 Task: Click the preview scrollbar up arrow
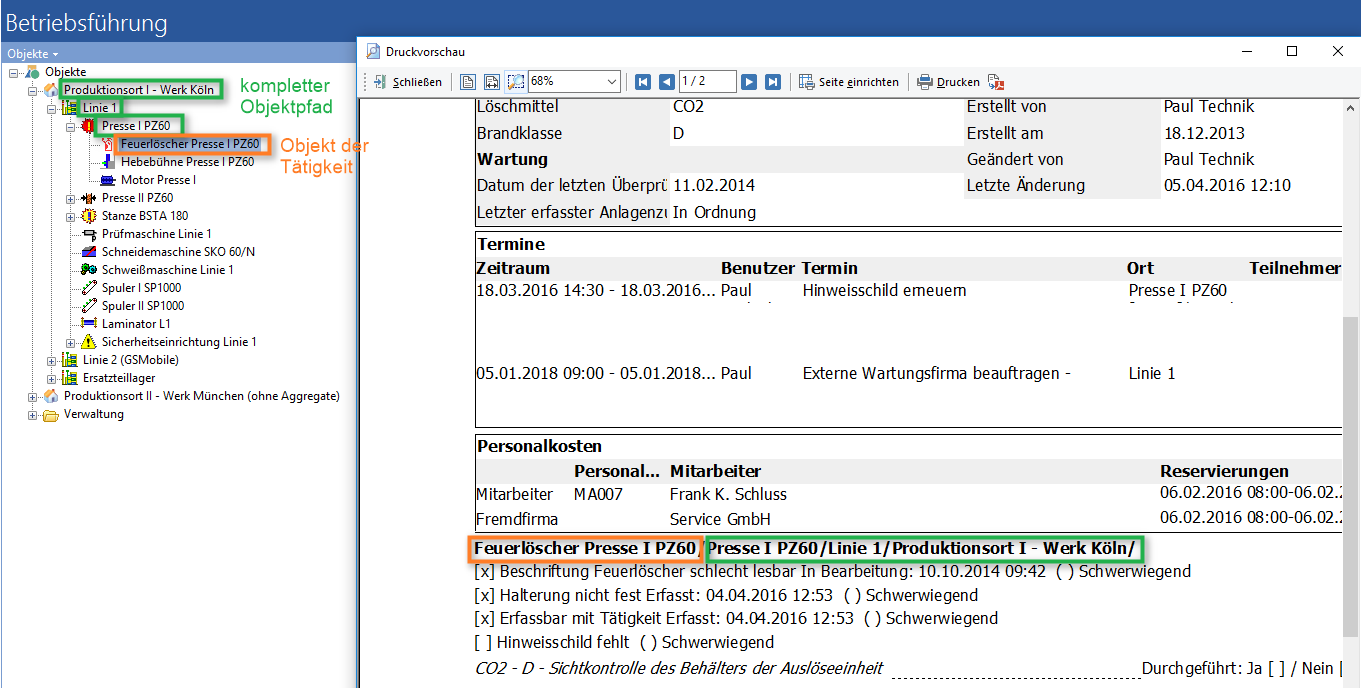1352,107
